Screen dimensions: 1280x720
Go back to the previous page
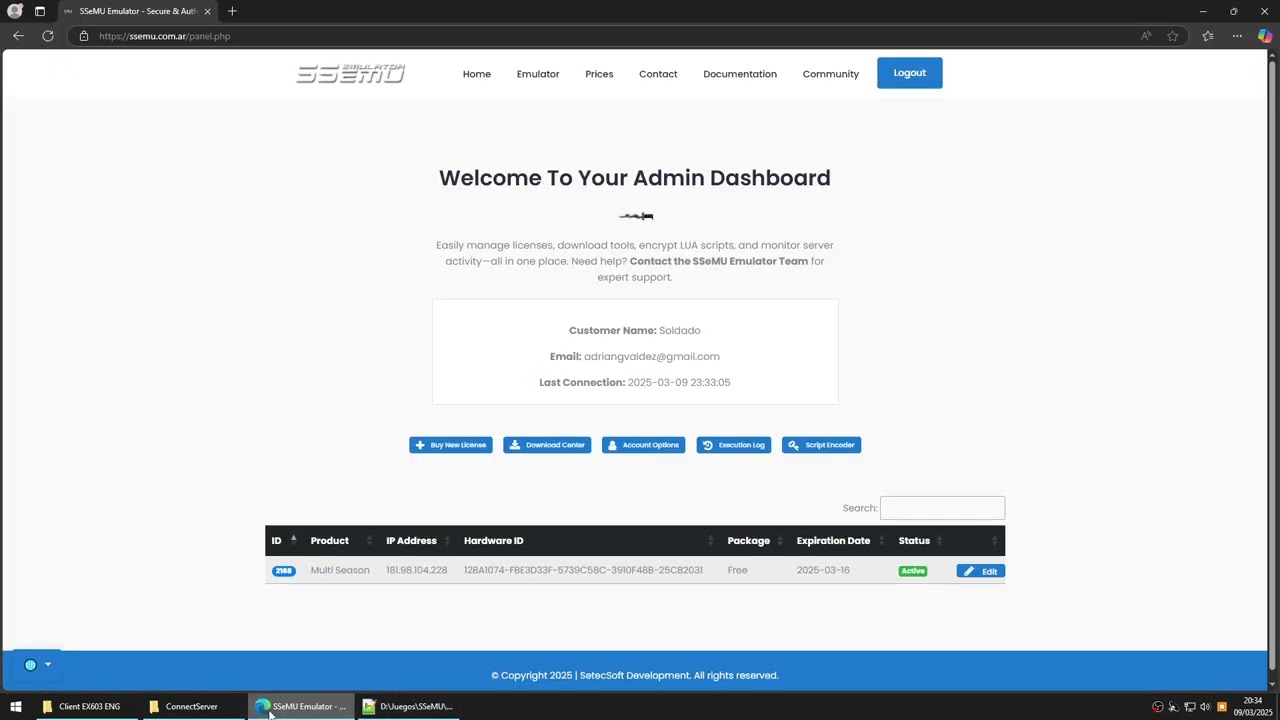pos(18,36)
